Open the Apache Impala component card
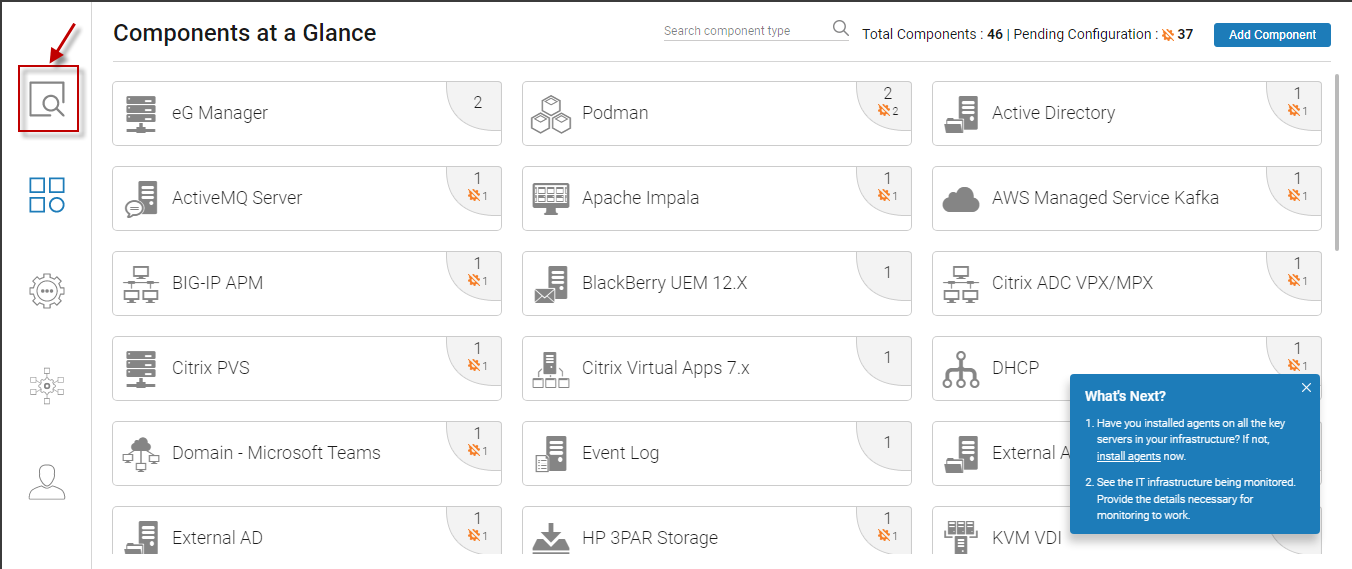 point(717,199)
